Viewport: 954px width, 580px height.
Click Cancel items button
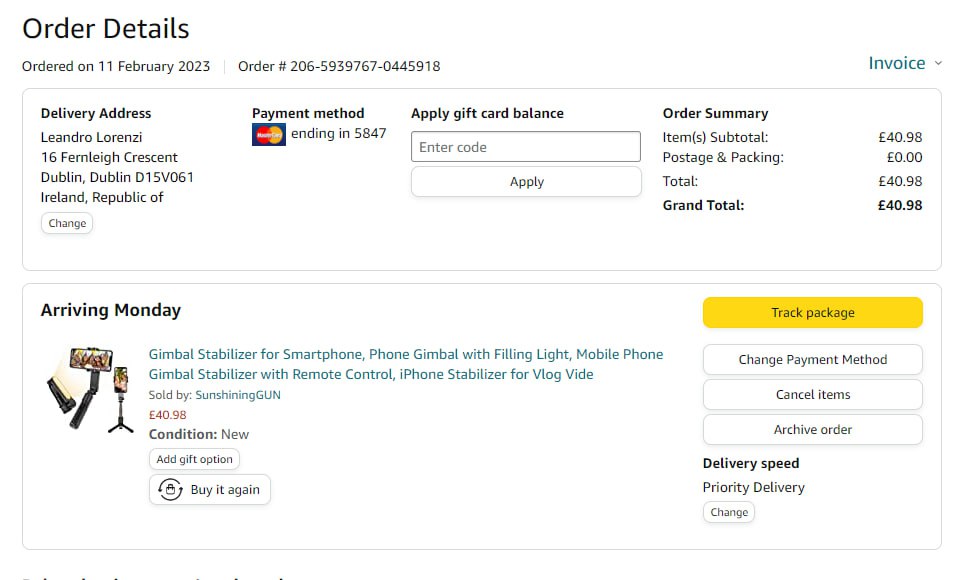click(812, 395)
